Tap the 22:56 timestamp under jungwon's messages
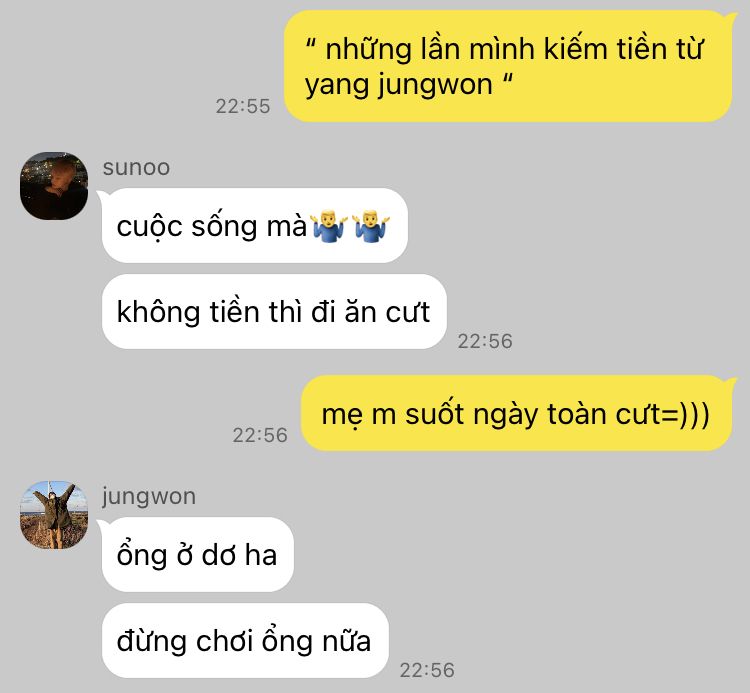 (427, 670)
